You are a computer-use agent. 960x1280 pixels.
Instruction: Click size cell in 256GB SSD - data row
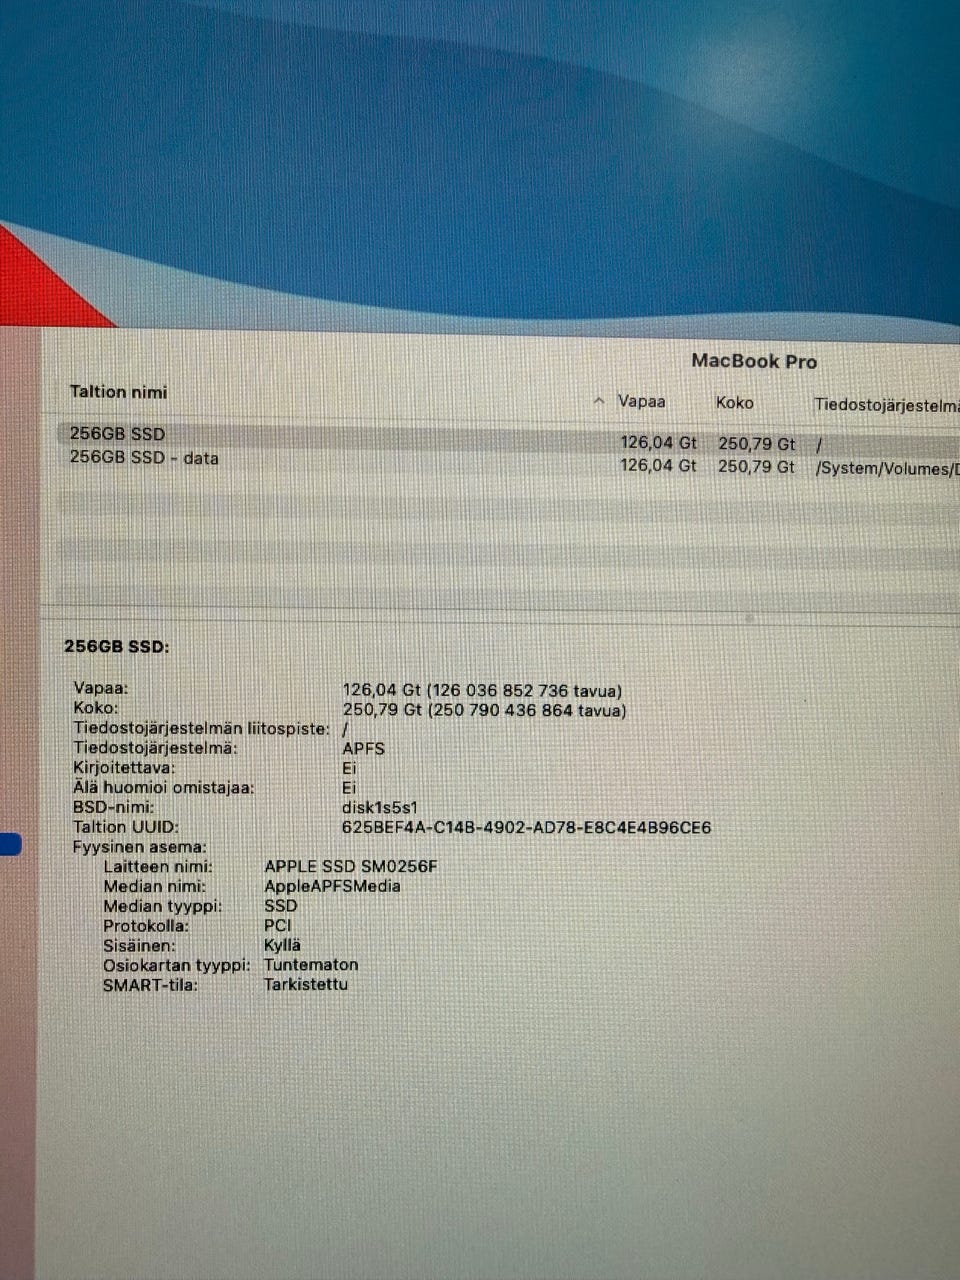(x=756, y=467)
